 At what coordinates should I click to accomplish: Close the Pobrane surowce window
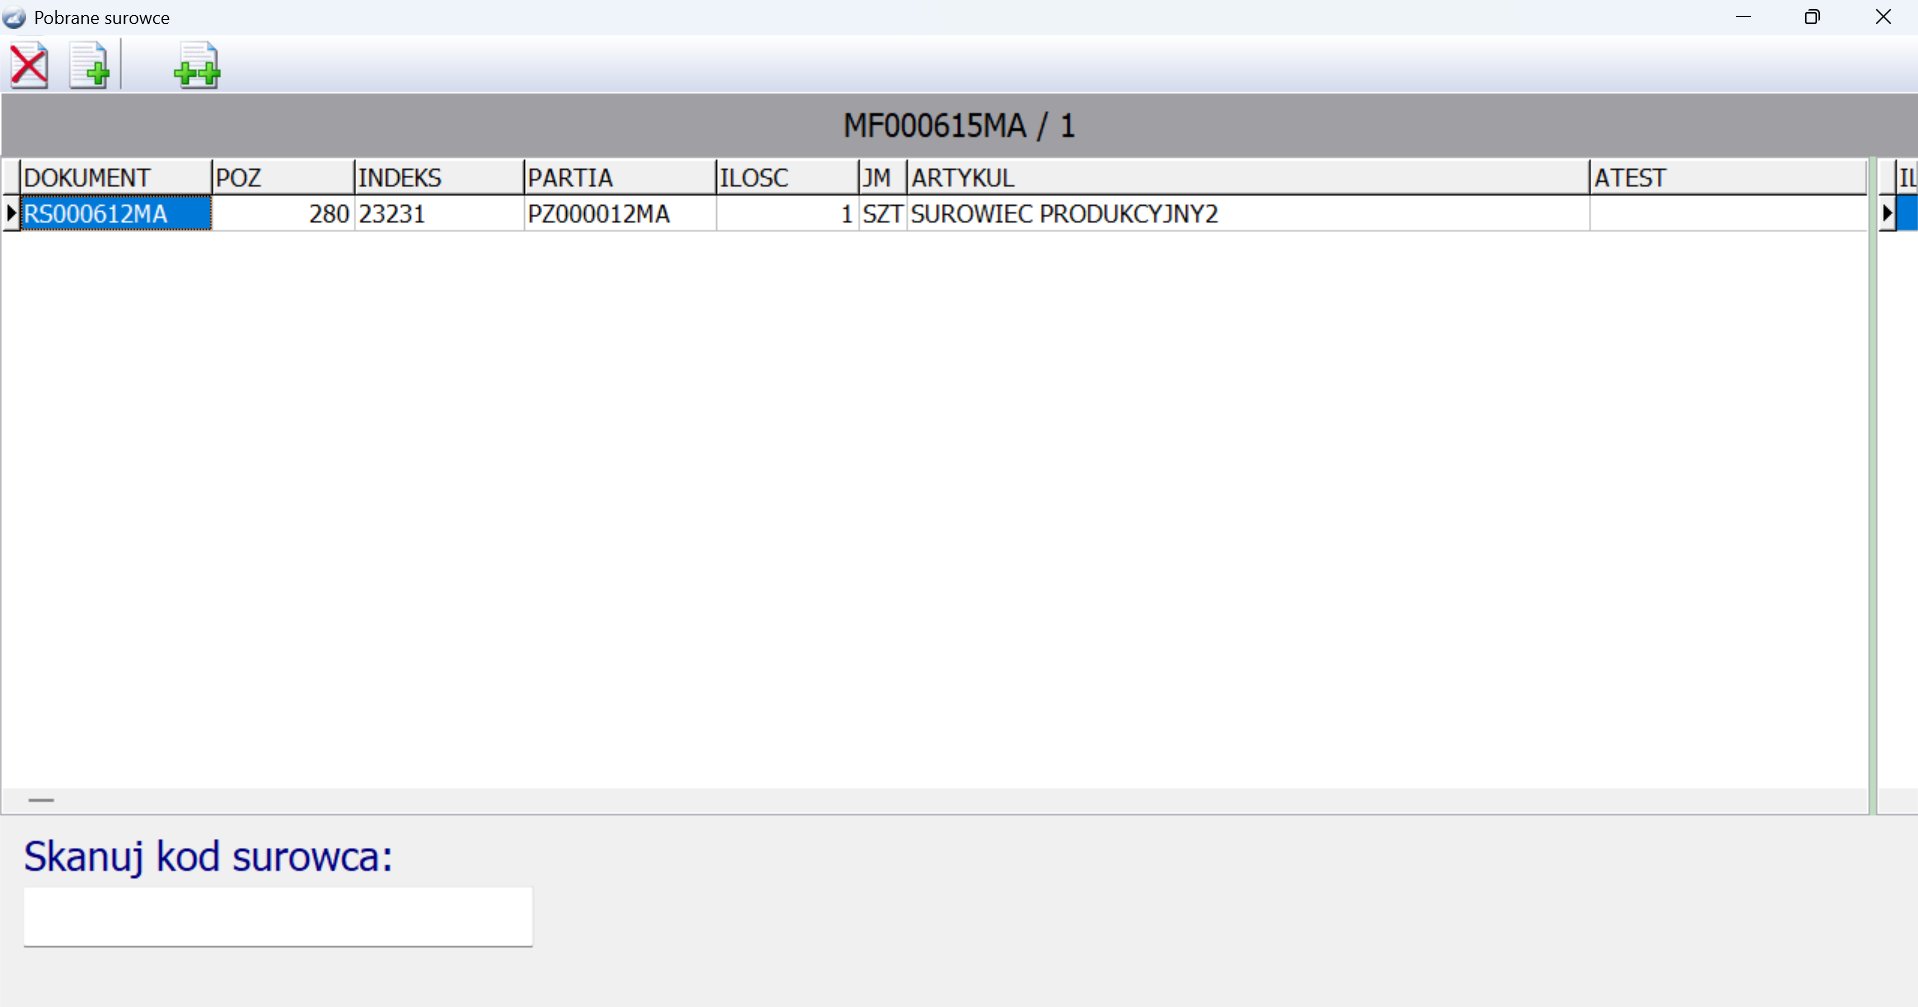coord(1883,17)
